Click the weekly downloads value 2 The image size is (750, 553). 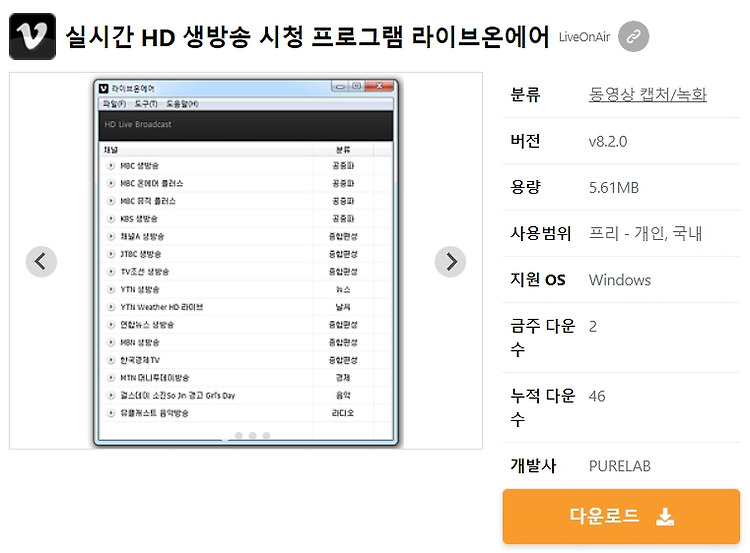pos(593,326)
